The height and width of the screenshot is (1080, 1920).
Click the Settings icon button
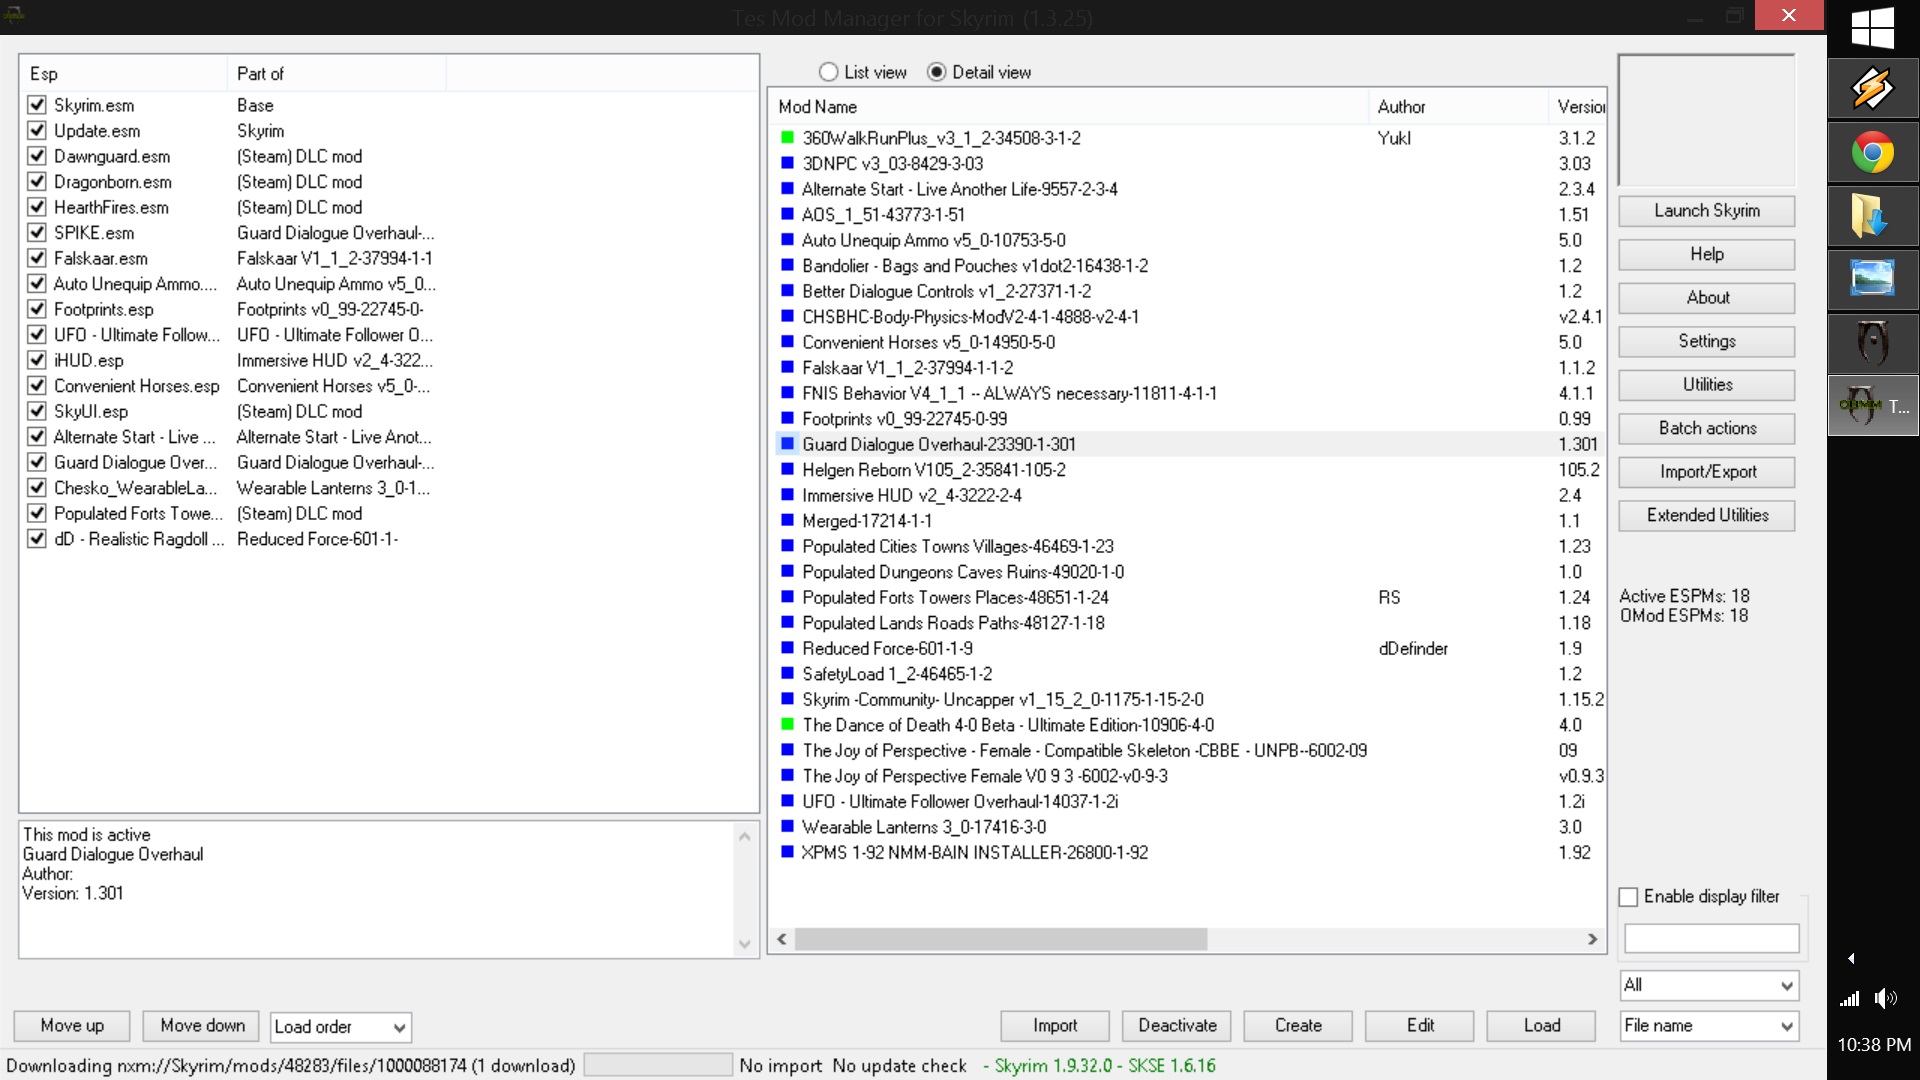point(1706,340)
